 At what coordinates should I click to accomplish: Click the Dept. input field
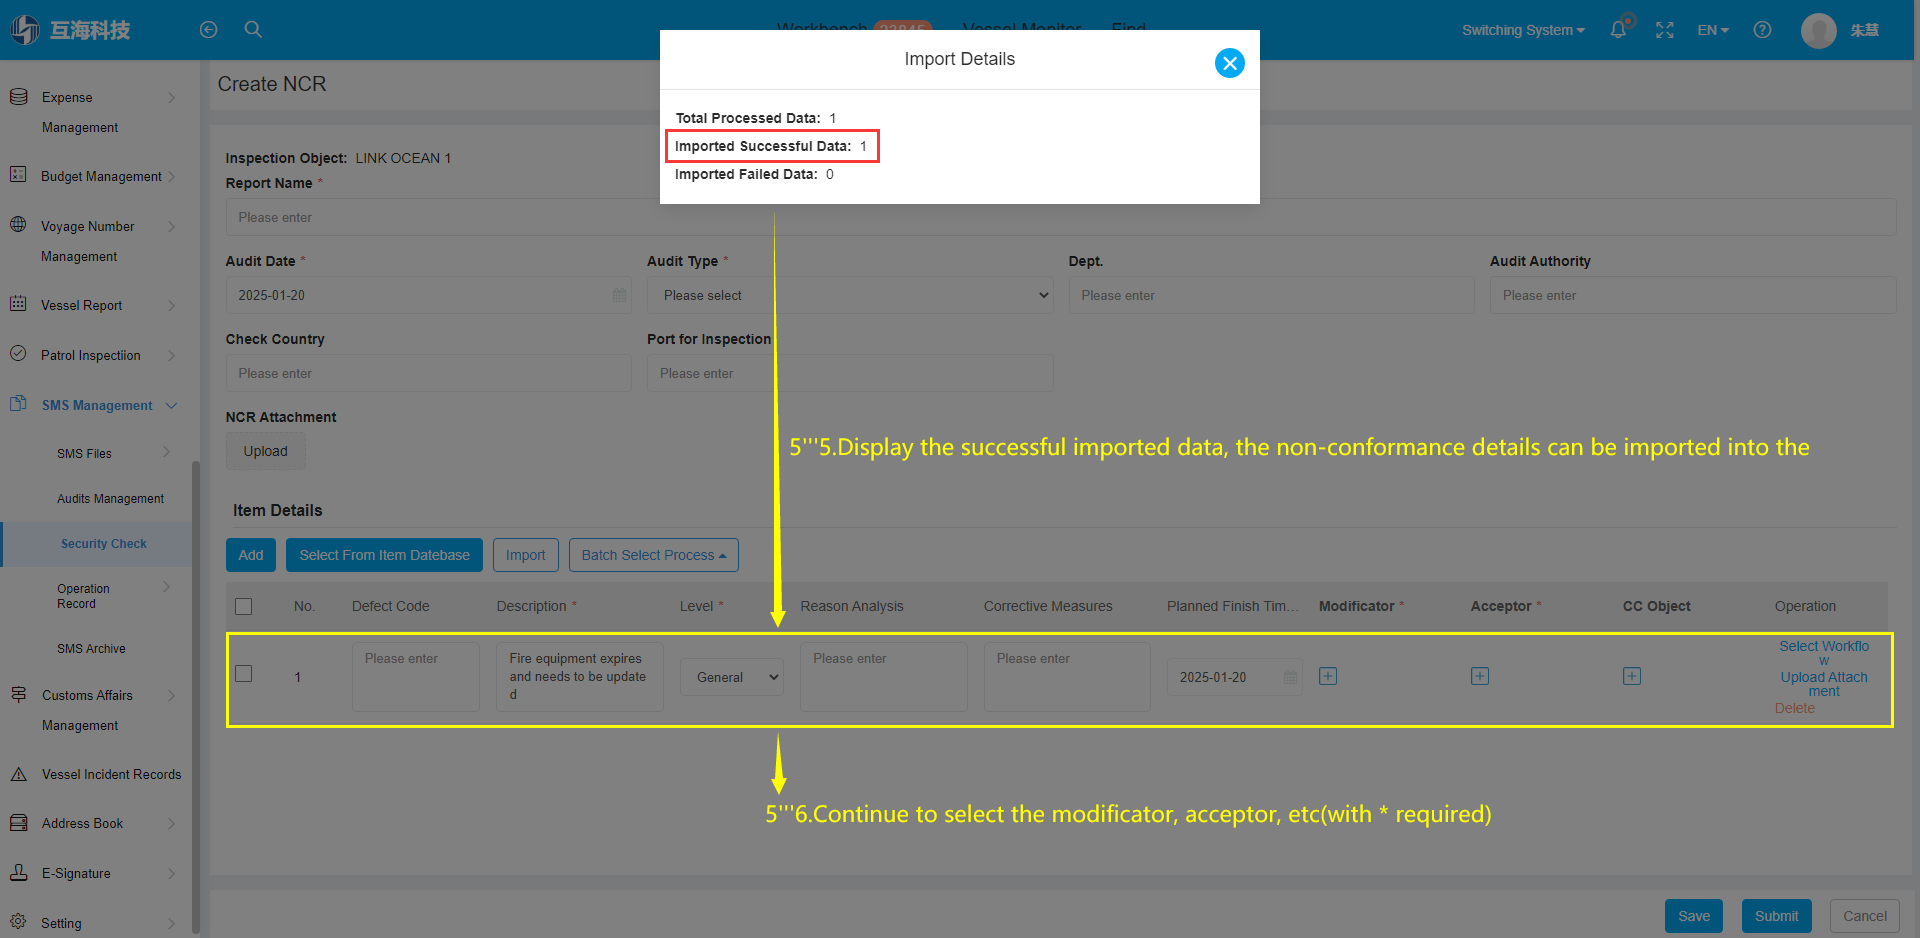coord(1271,295)
